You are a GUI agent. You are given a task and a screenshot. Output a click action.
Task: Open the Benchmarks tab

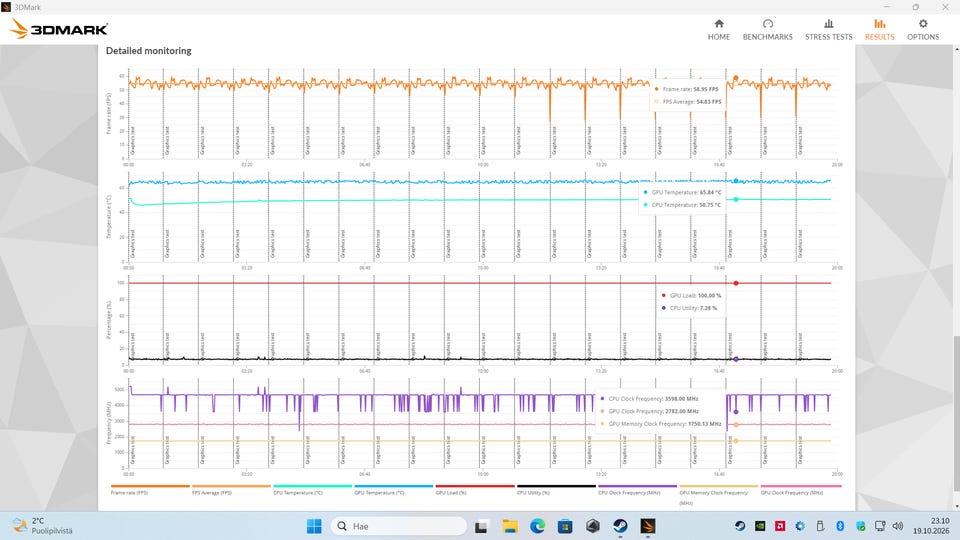(x=767, y=29)
